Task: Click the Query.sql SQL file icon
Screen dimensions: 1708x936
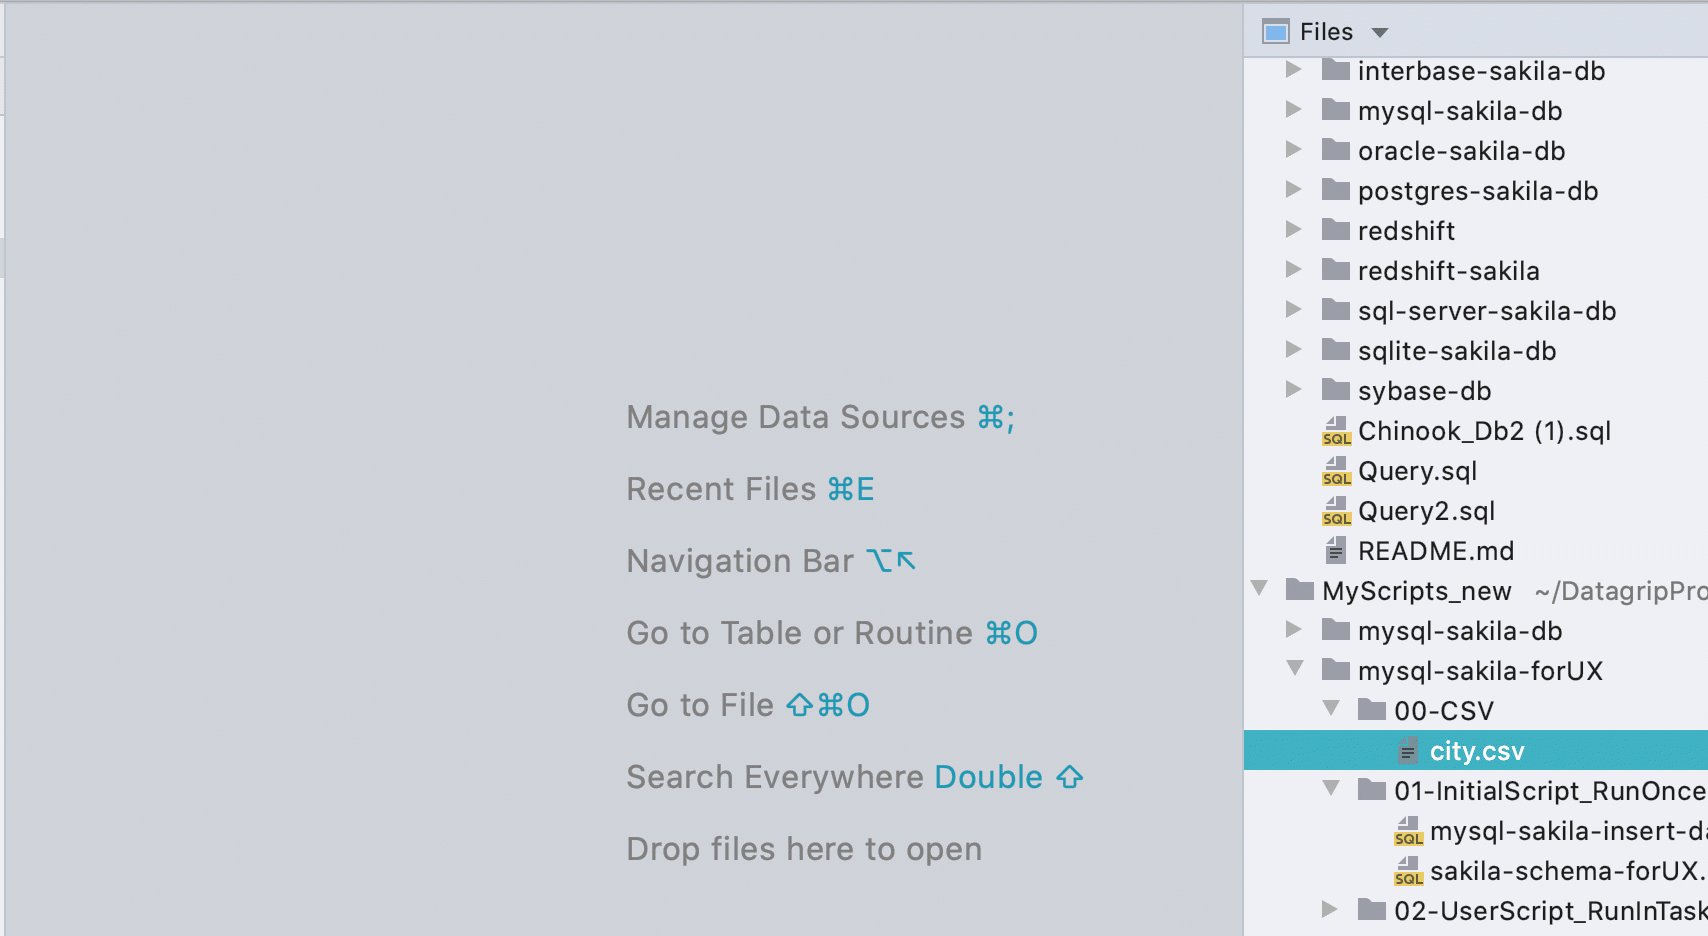Action: [x=1336, y=471]
